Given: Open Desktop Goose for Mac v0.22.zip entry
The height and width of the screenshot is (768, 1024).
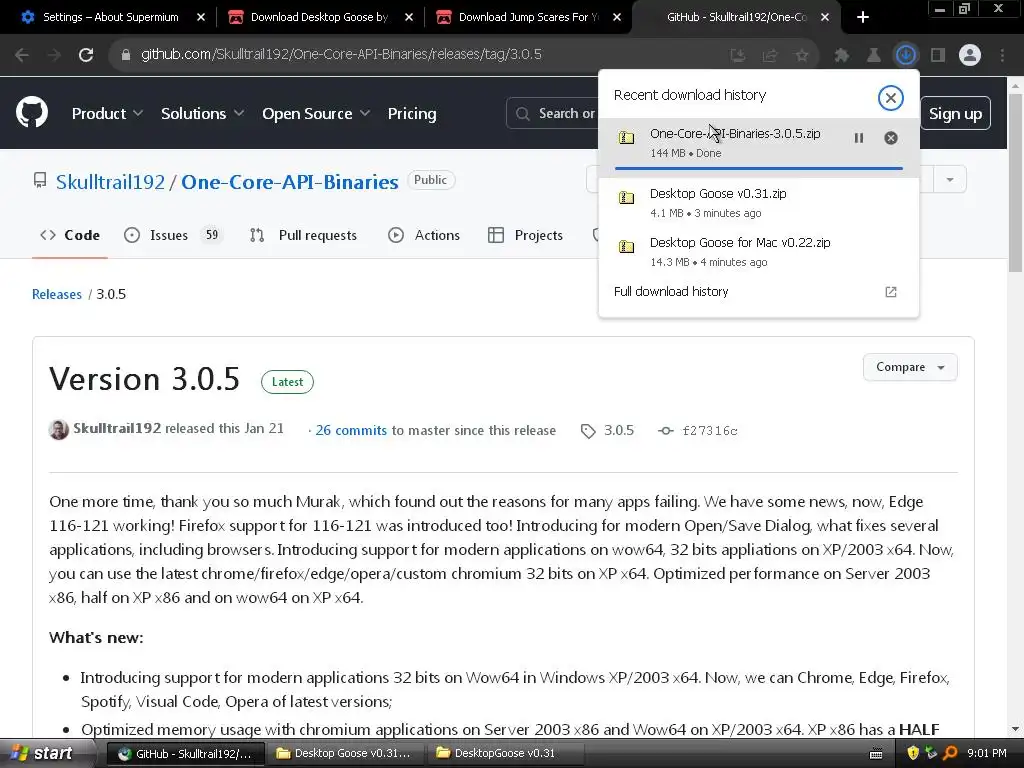Looking at the screenshot, I should pos(758,251).
